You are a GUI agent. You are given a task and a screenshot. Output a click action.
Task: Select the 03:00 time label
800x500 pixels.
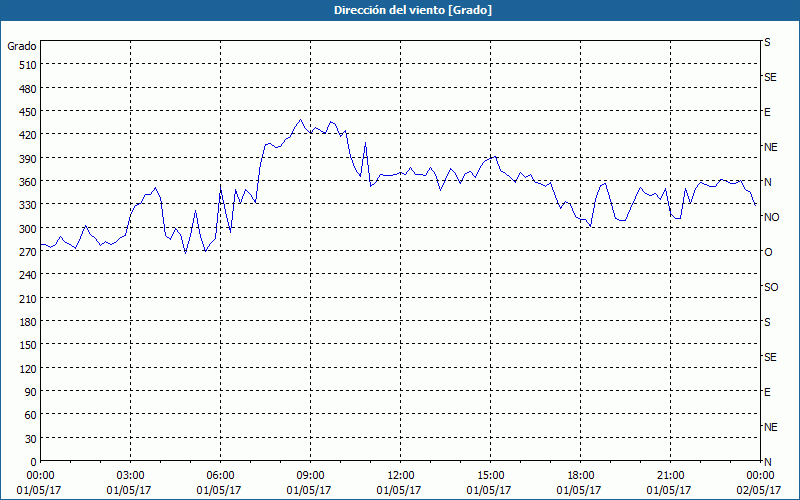coord(130,476)
